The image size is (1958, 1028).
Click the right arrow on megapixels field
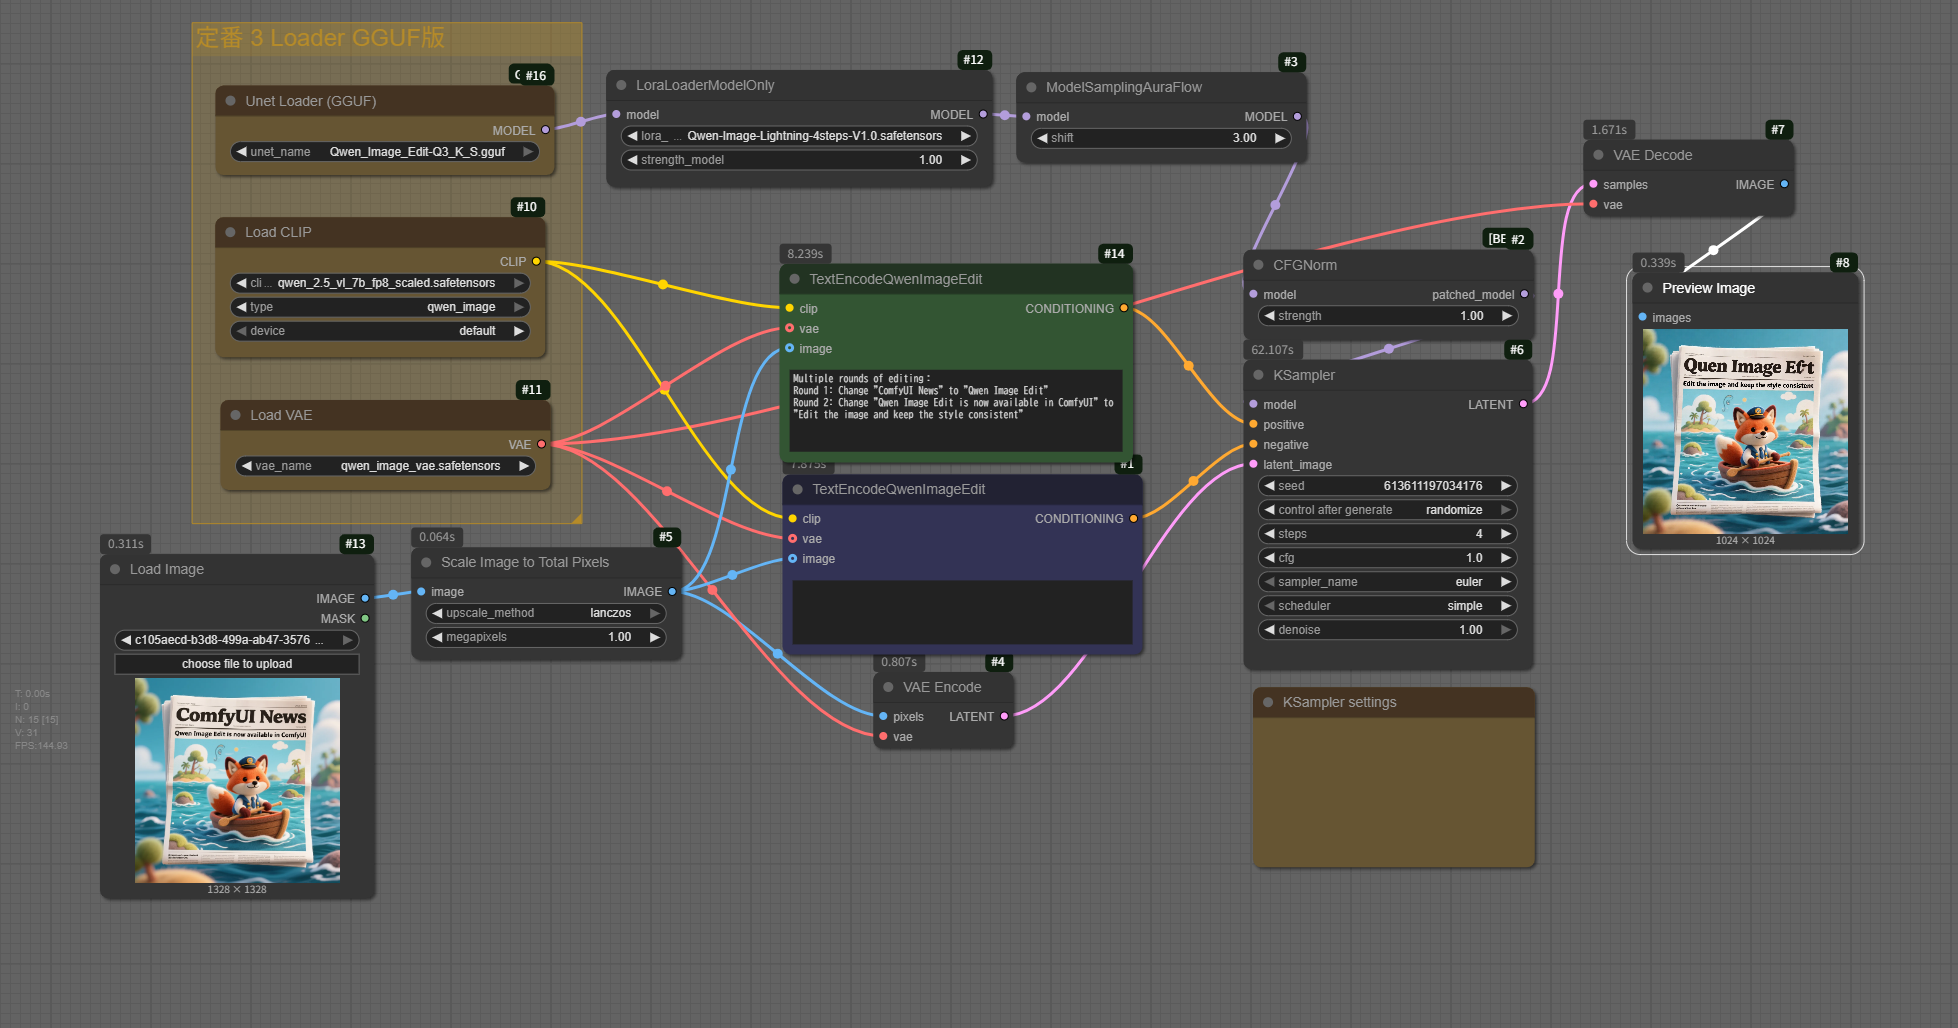(x=655, y=637)
